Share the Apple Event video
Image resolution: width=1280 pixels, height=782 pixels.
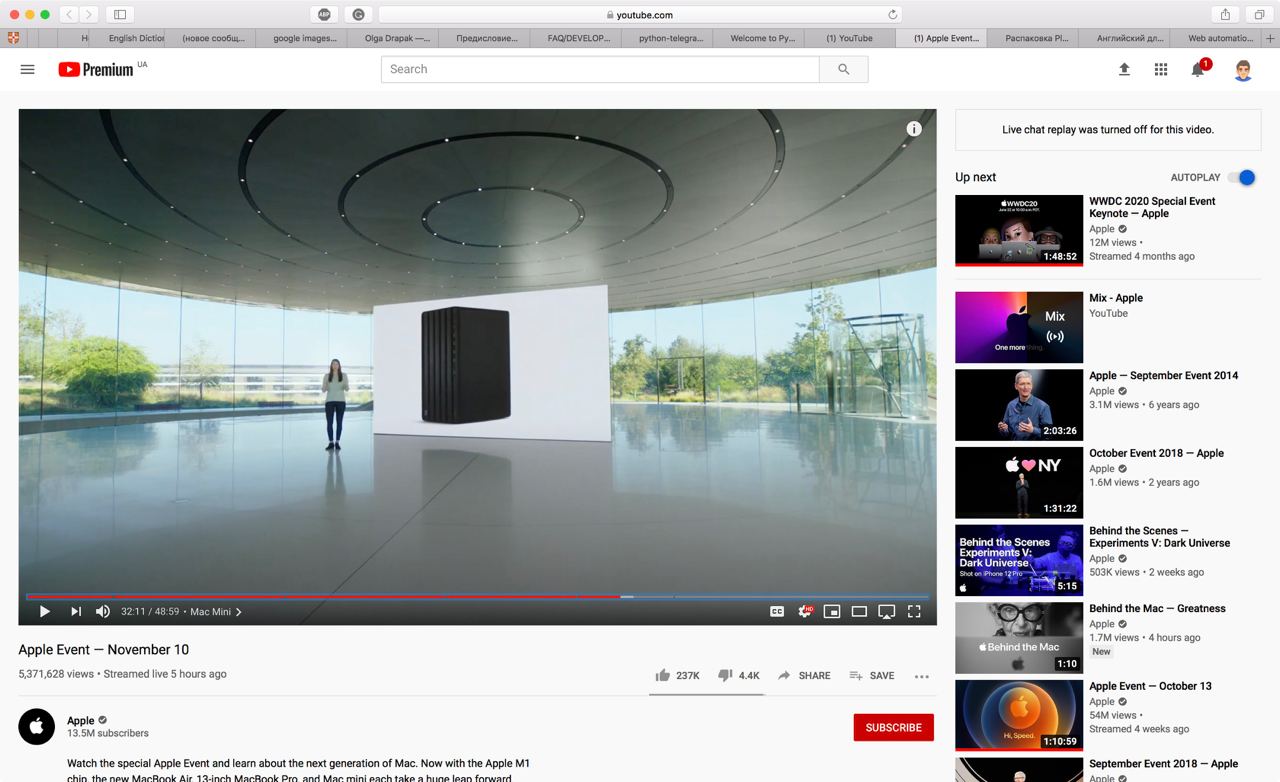804,675
